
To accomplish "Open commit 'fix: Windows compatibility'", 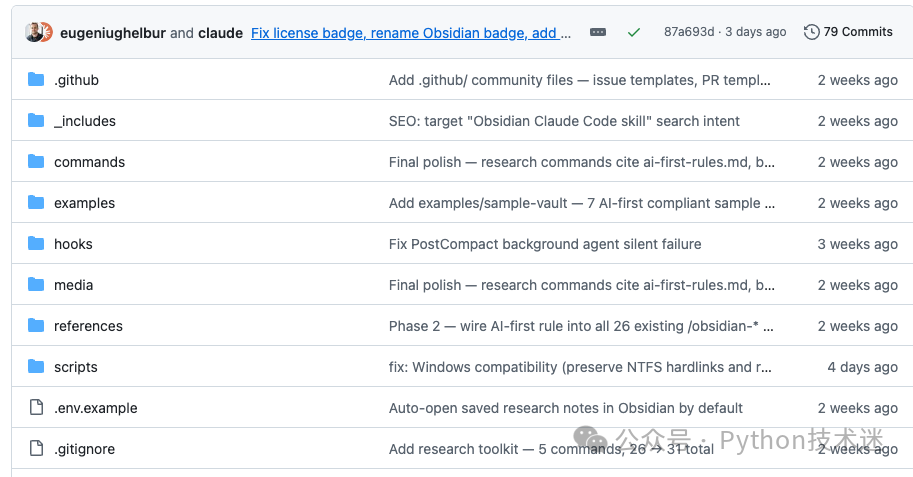I will click(580, 367).
